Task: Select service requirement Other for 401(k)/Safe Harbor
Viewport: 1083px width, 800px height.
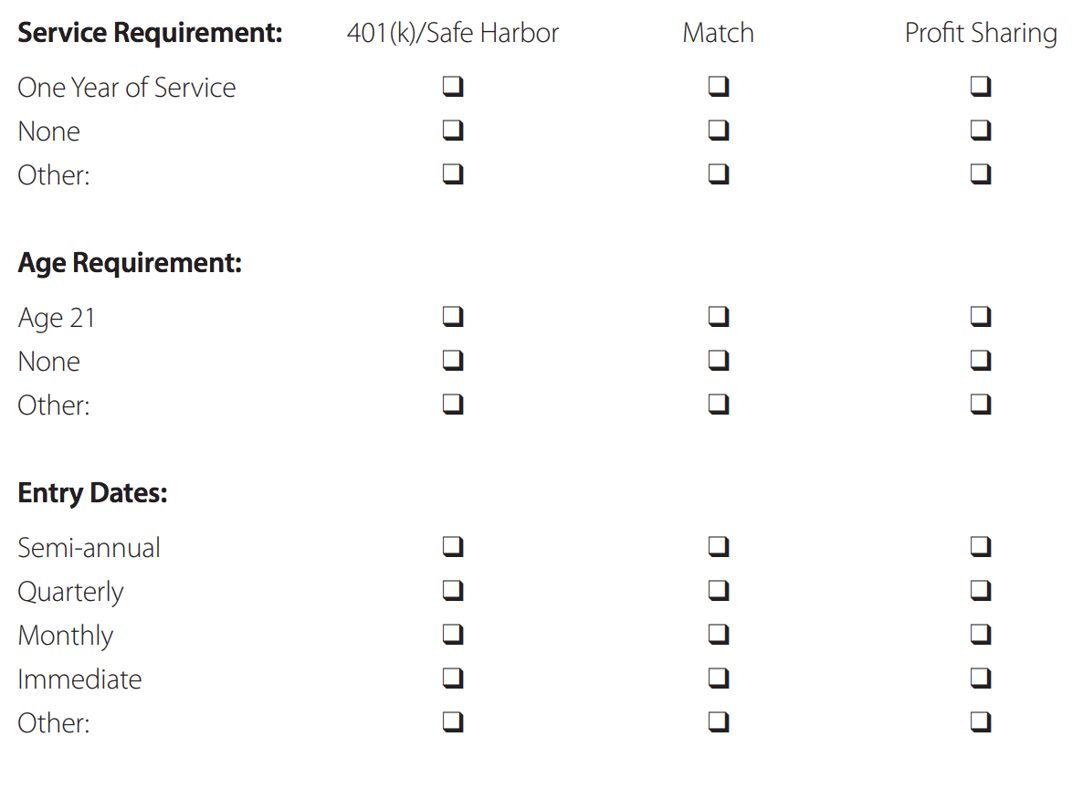Action: click(x=453, y=174)
